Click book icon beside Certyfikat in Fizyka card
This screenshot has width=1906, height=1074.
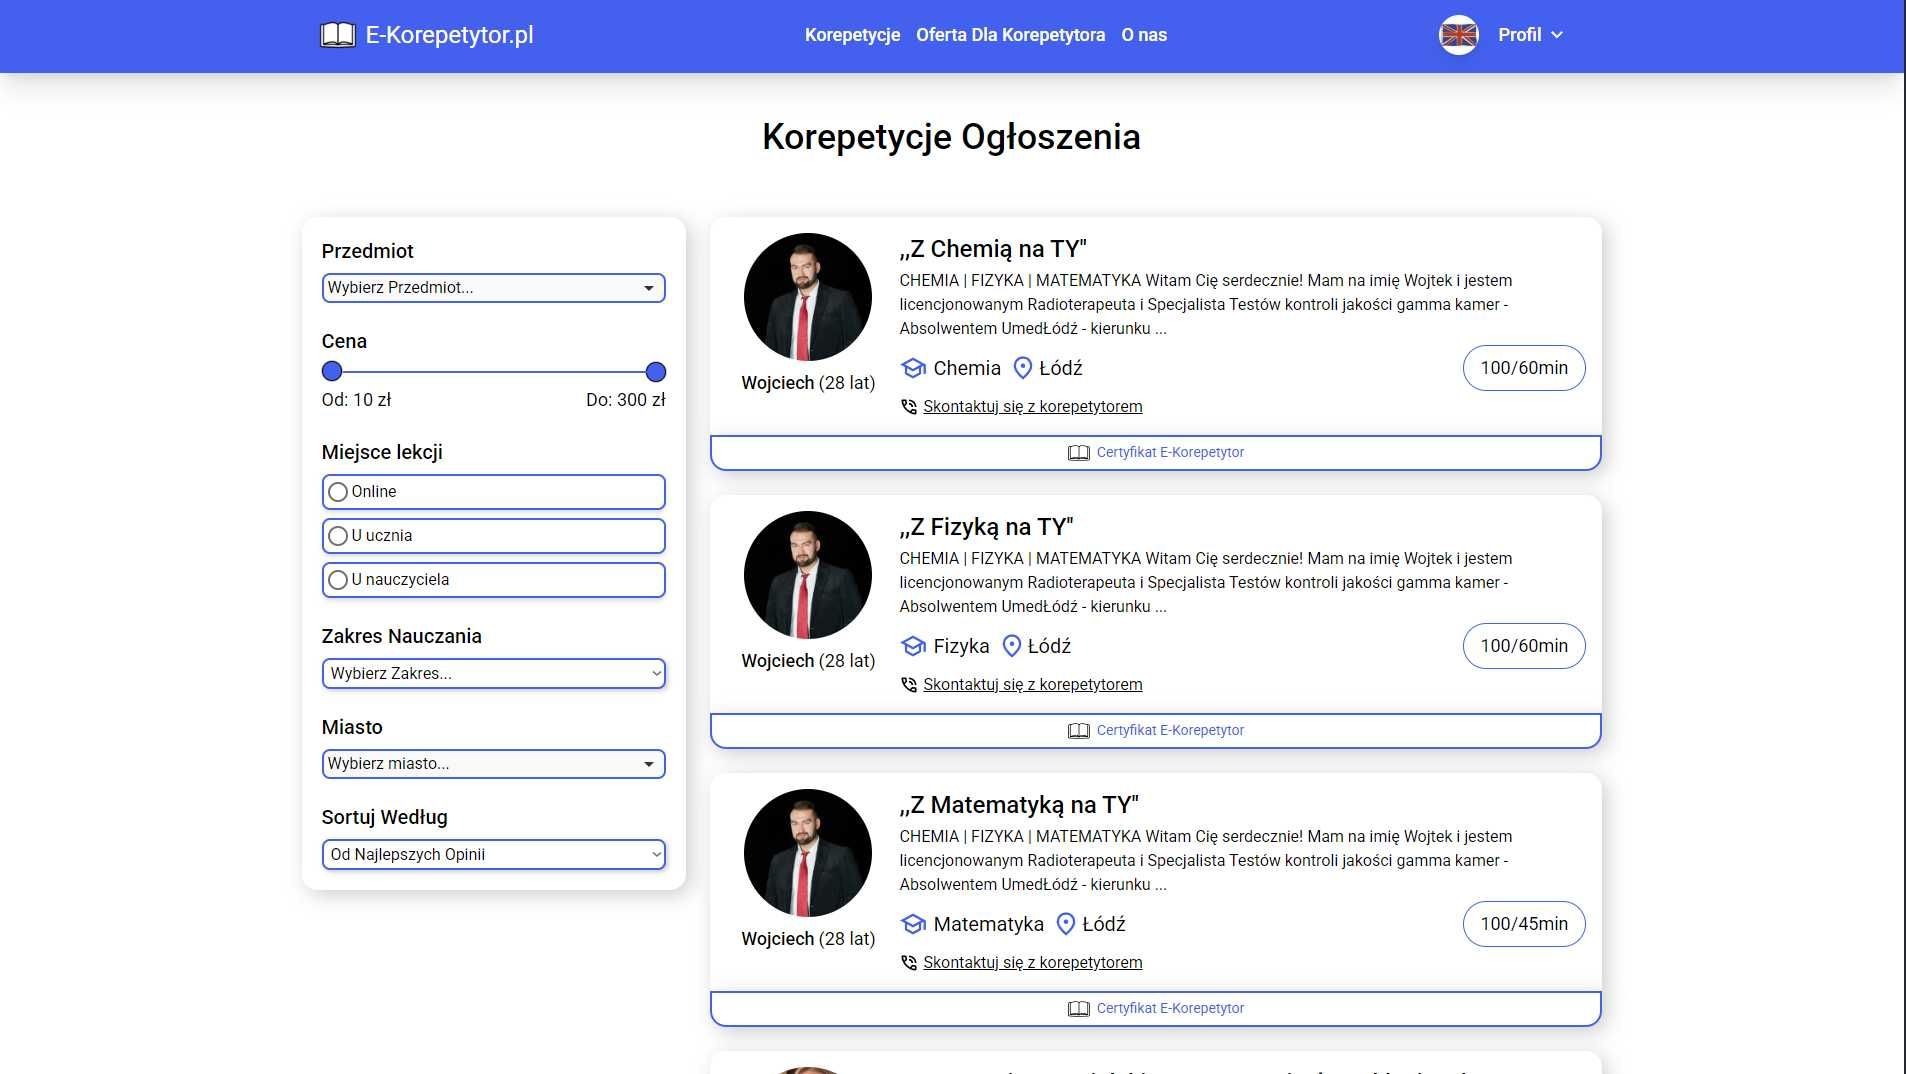(x=1078, y=731)
